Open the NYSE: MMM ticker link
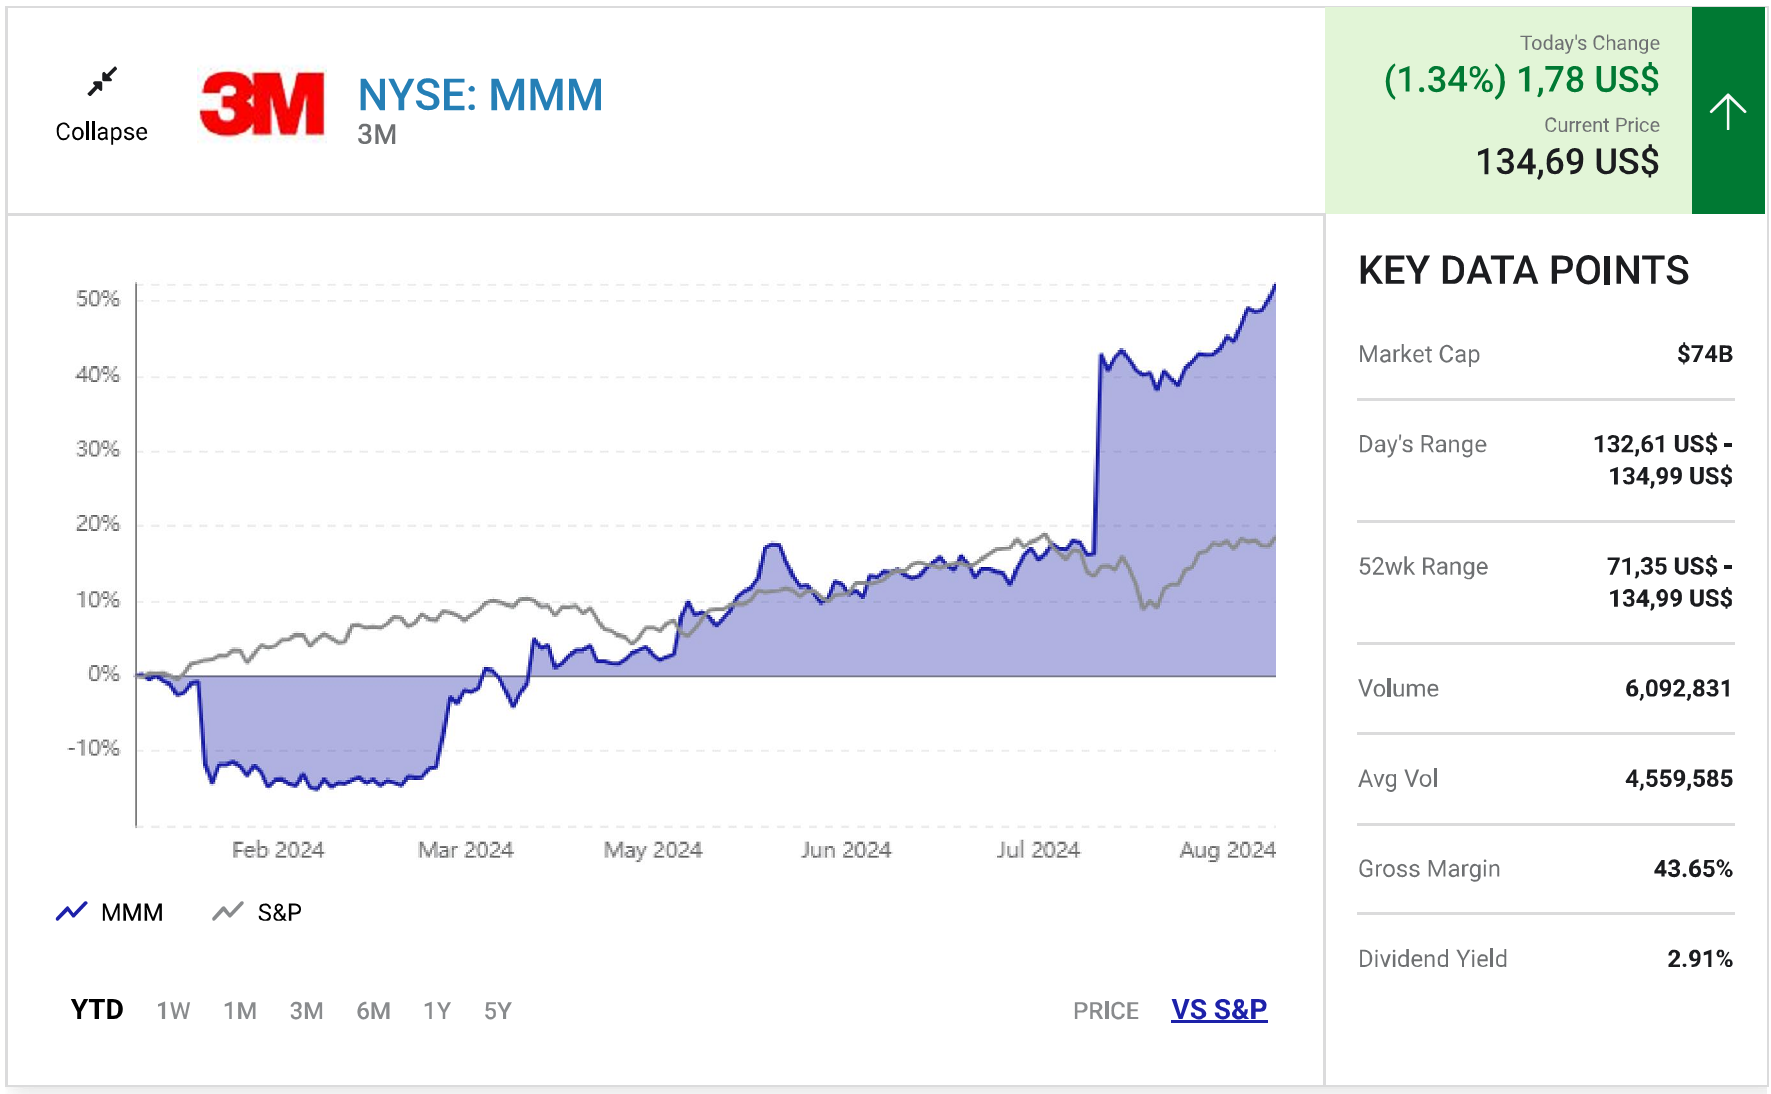The image size is (1771, 1094). (480, 96)
